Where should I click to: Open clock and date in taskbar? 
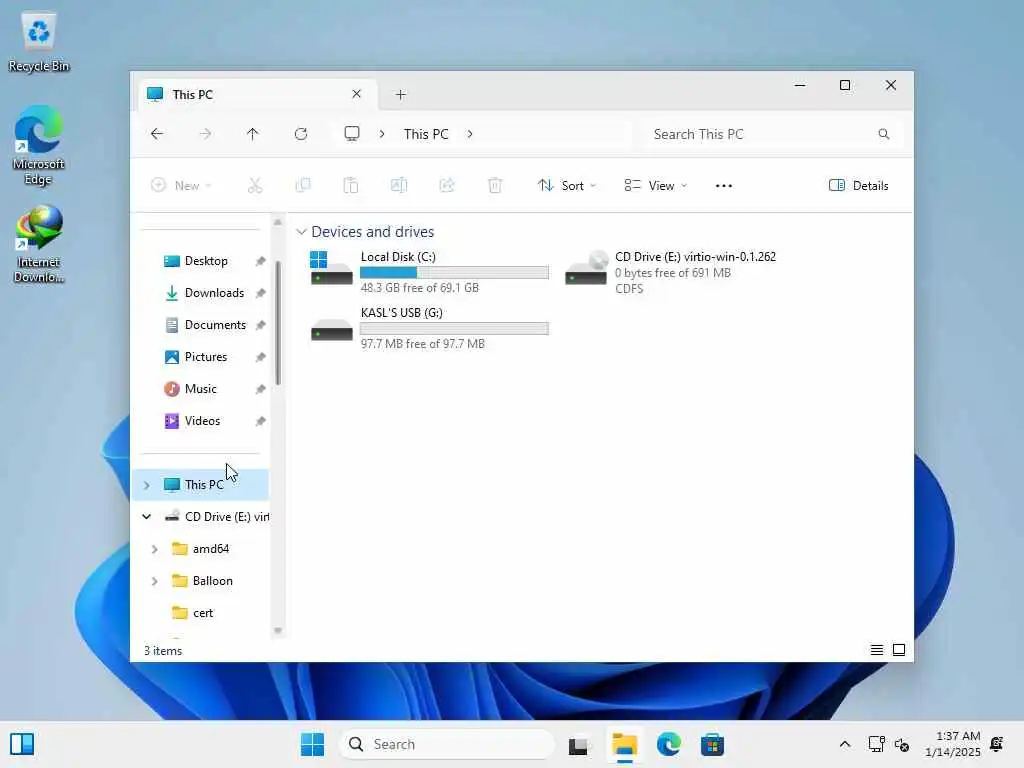pos(952,744)
